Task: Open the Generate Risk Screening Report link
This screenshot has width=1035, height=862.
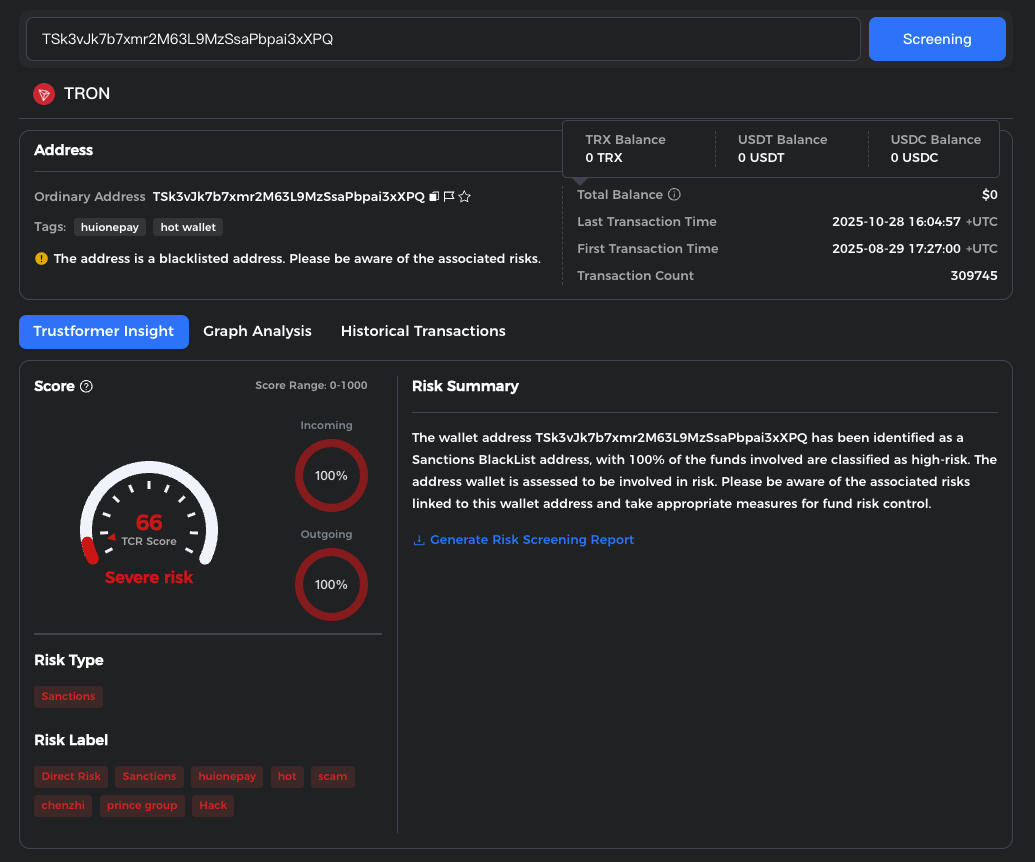Action: tap(532, 540)
